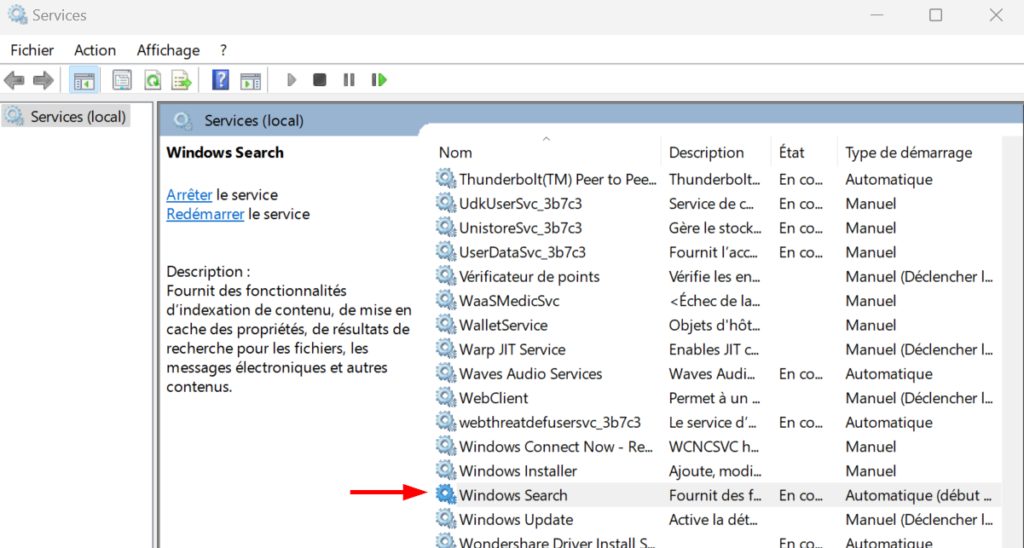The height and width of the screenshot is (548, 1024).
Task: Open the Properties toolbar icon
Action: pyautogui.click(x=121, y=80)
